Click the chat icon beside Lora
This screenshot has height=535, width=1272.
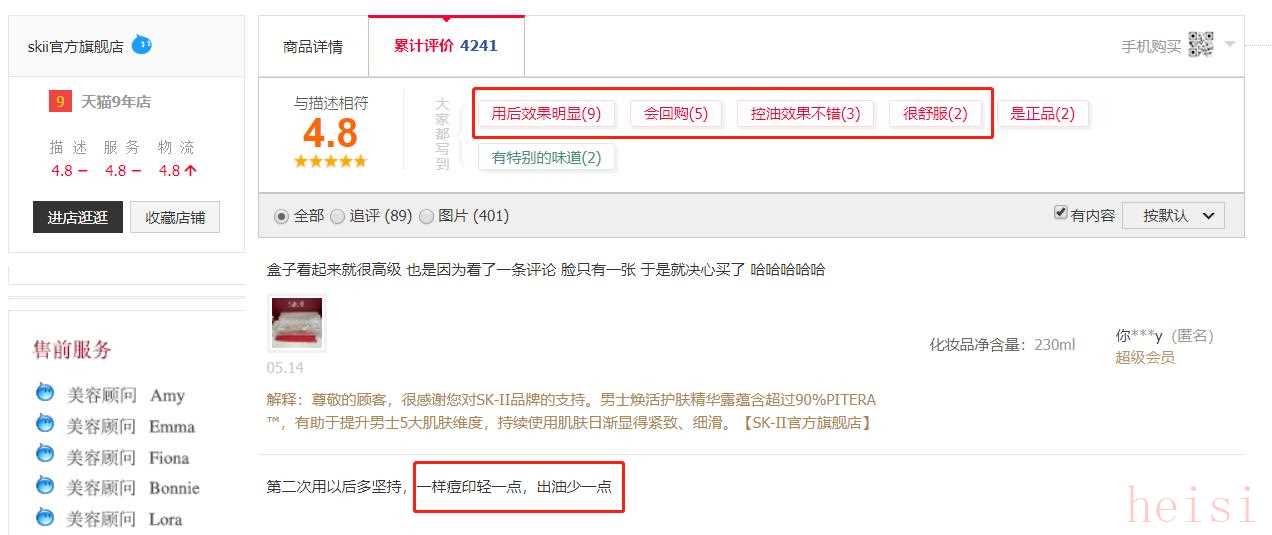tap(45, 516)
